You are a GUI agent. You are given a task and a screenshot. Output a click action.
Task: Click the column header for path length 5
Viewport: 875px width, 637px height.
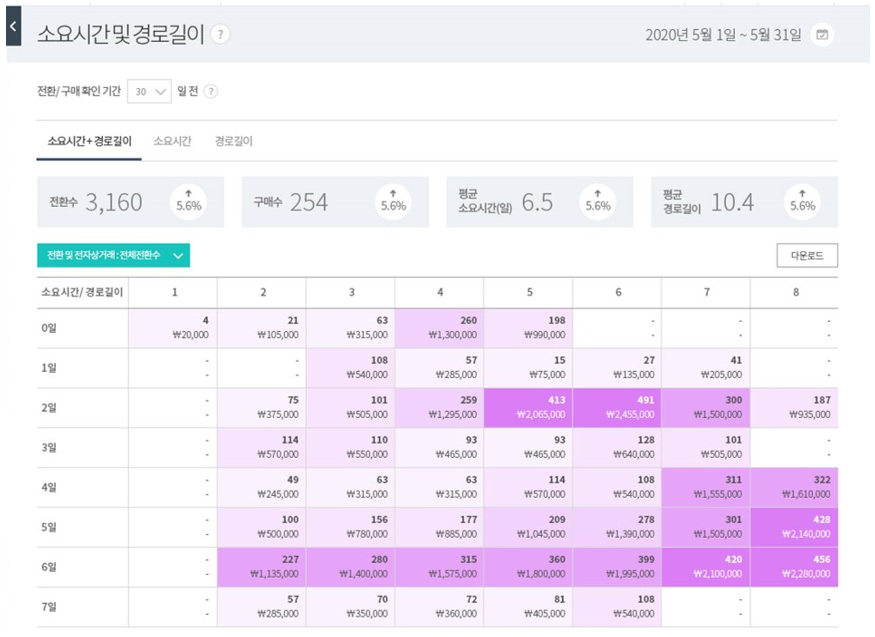tap(528, 292)
